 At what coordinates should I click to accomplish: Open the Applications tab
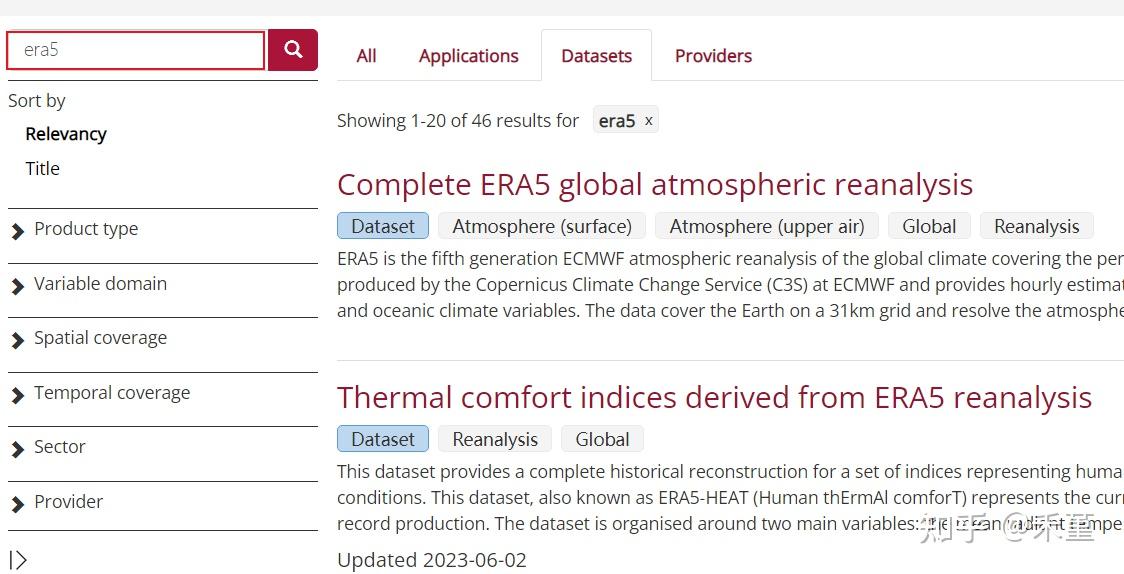[x=468, y=56]
